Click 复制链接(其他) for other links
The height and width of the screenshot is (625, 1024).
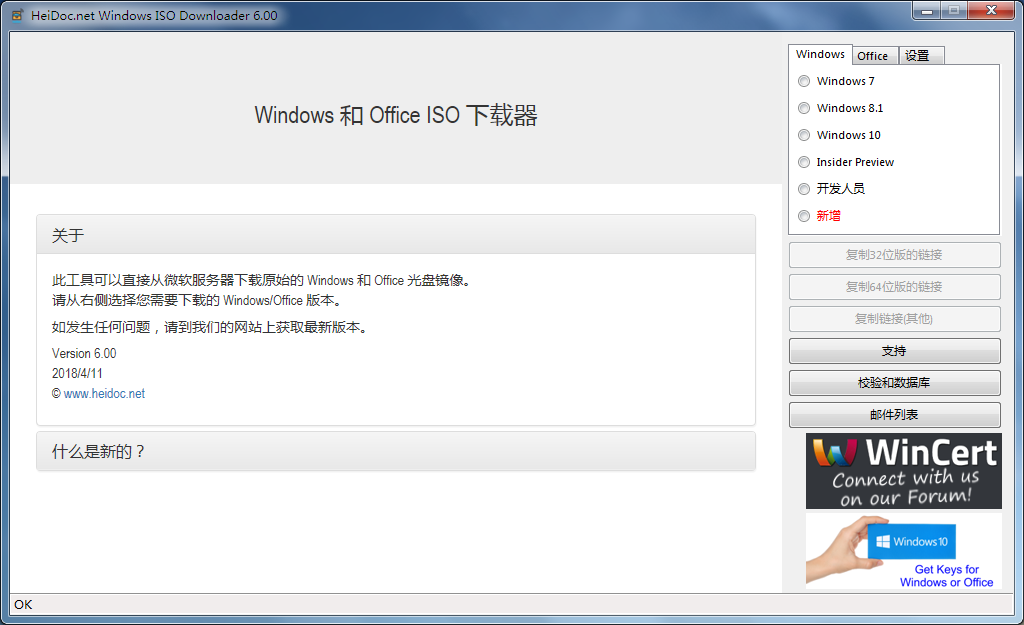894,319
